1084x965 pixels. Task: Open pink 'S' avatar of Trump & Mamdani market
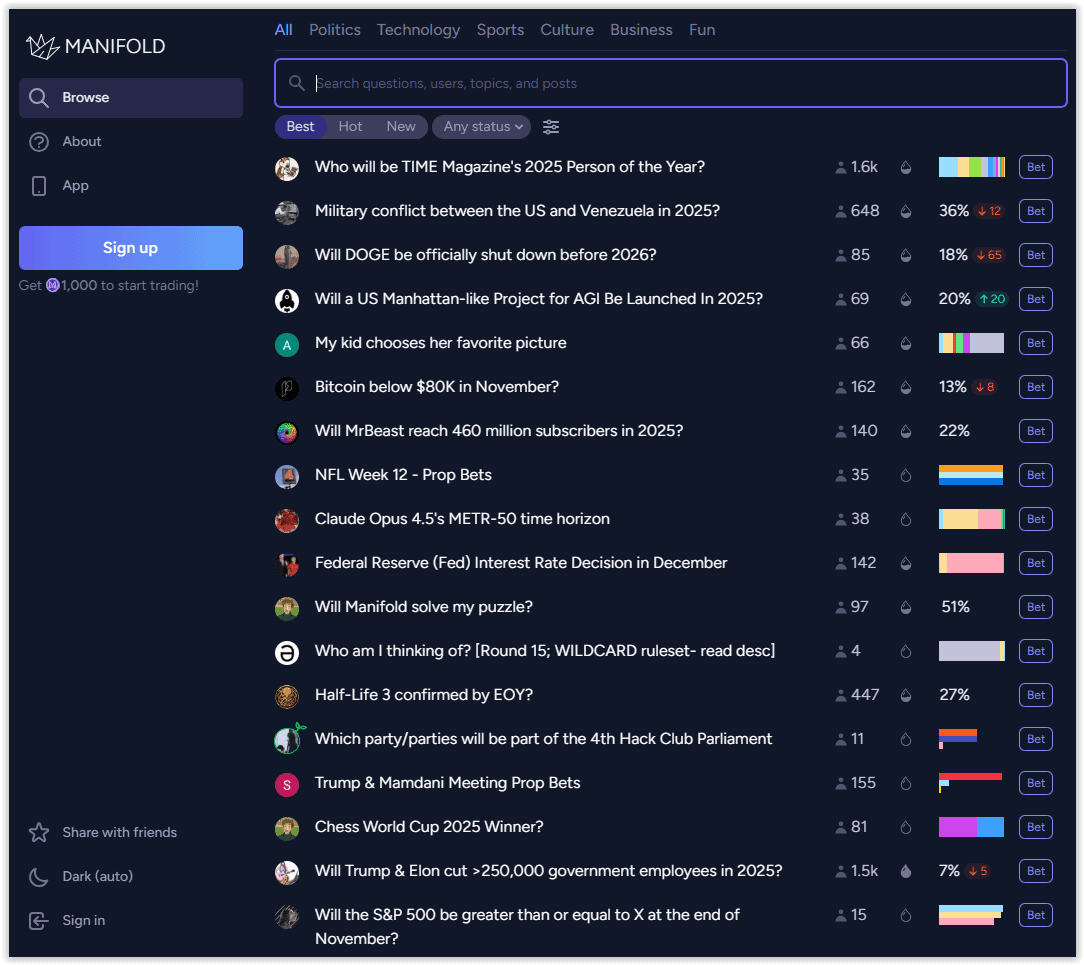click(287, 785)
